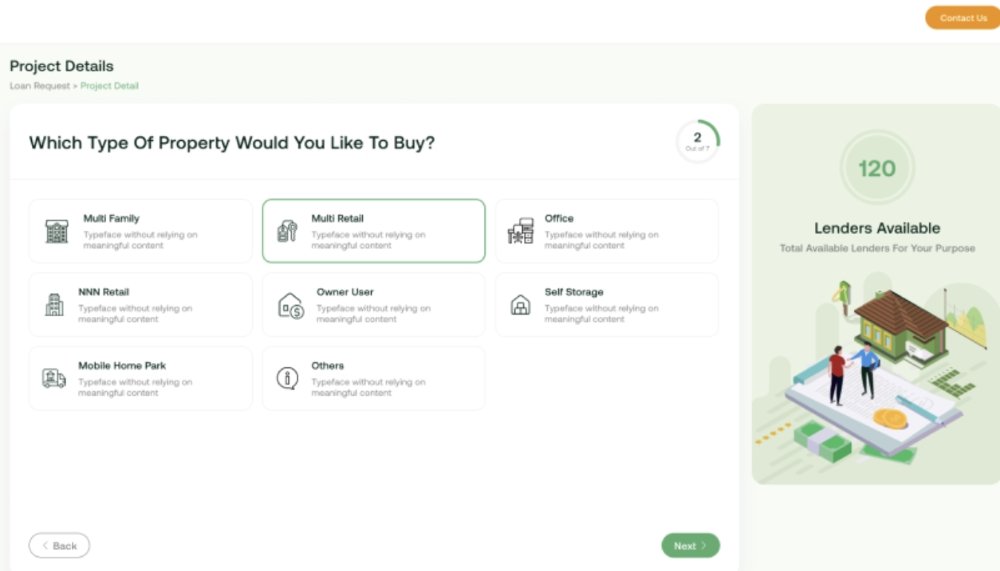
Task: Click the step 2 of 7 progress ring
Action: [698, 141]
